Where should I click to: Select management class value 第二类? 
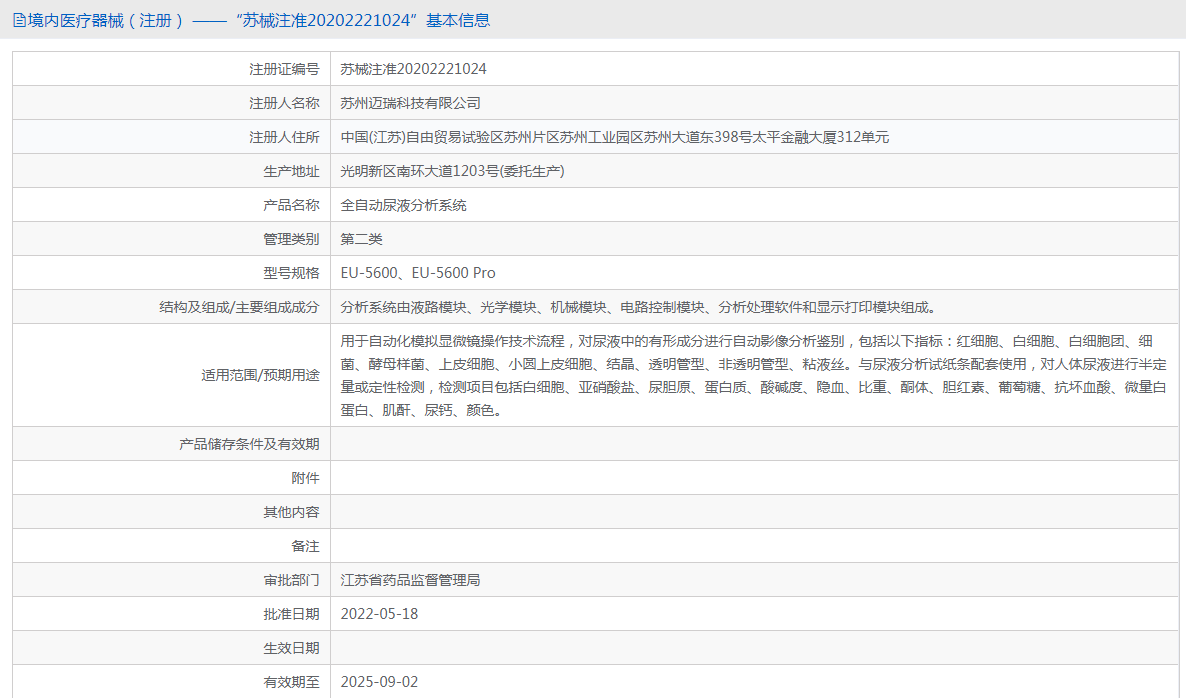point(362,239)
